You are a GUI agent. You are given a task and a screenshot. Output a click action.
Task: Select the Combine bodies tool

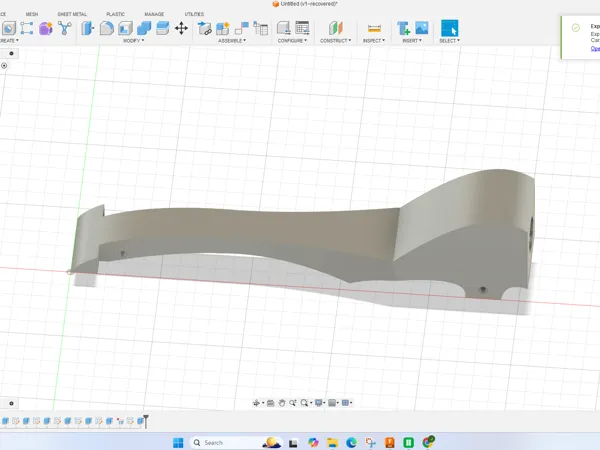[144, 28]
